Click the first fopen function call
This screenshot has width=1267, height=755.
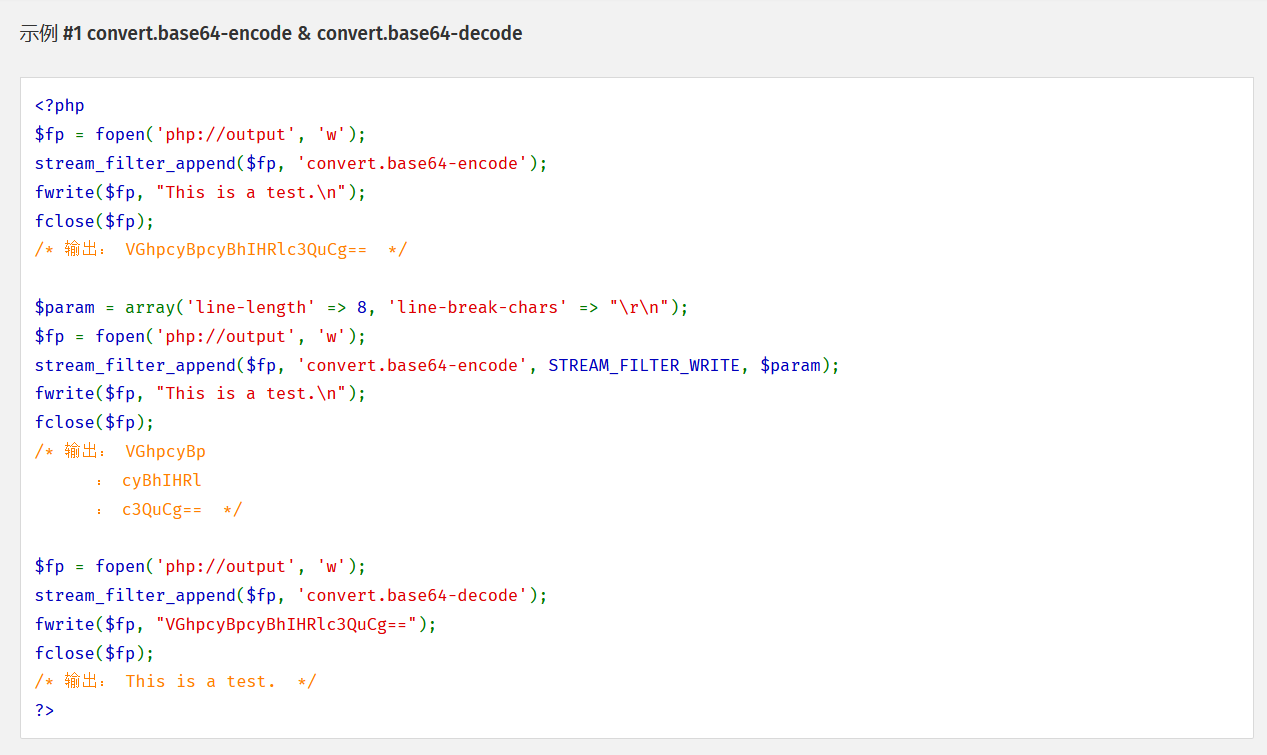click(120, 134)
